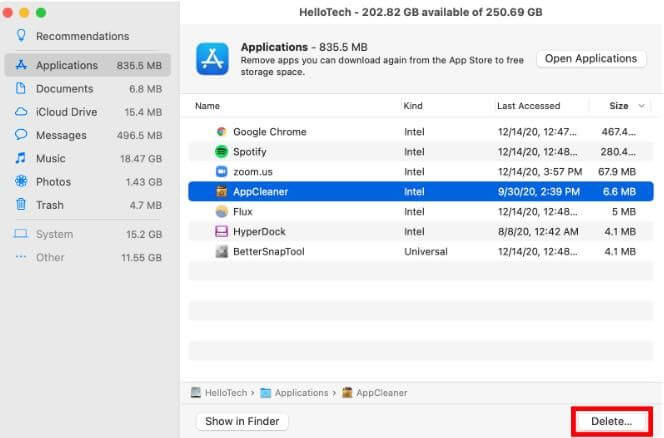The image size is (664, 438).
Task: Sort the list by Size column
Action: 618,106
